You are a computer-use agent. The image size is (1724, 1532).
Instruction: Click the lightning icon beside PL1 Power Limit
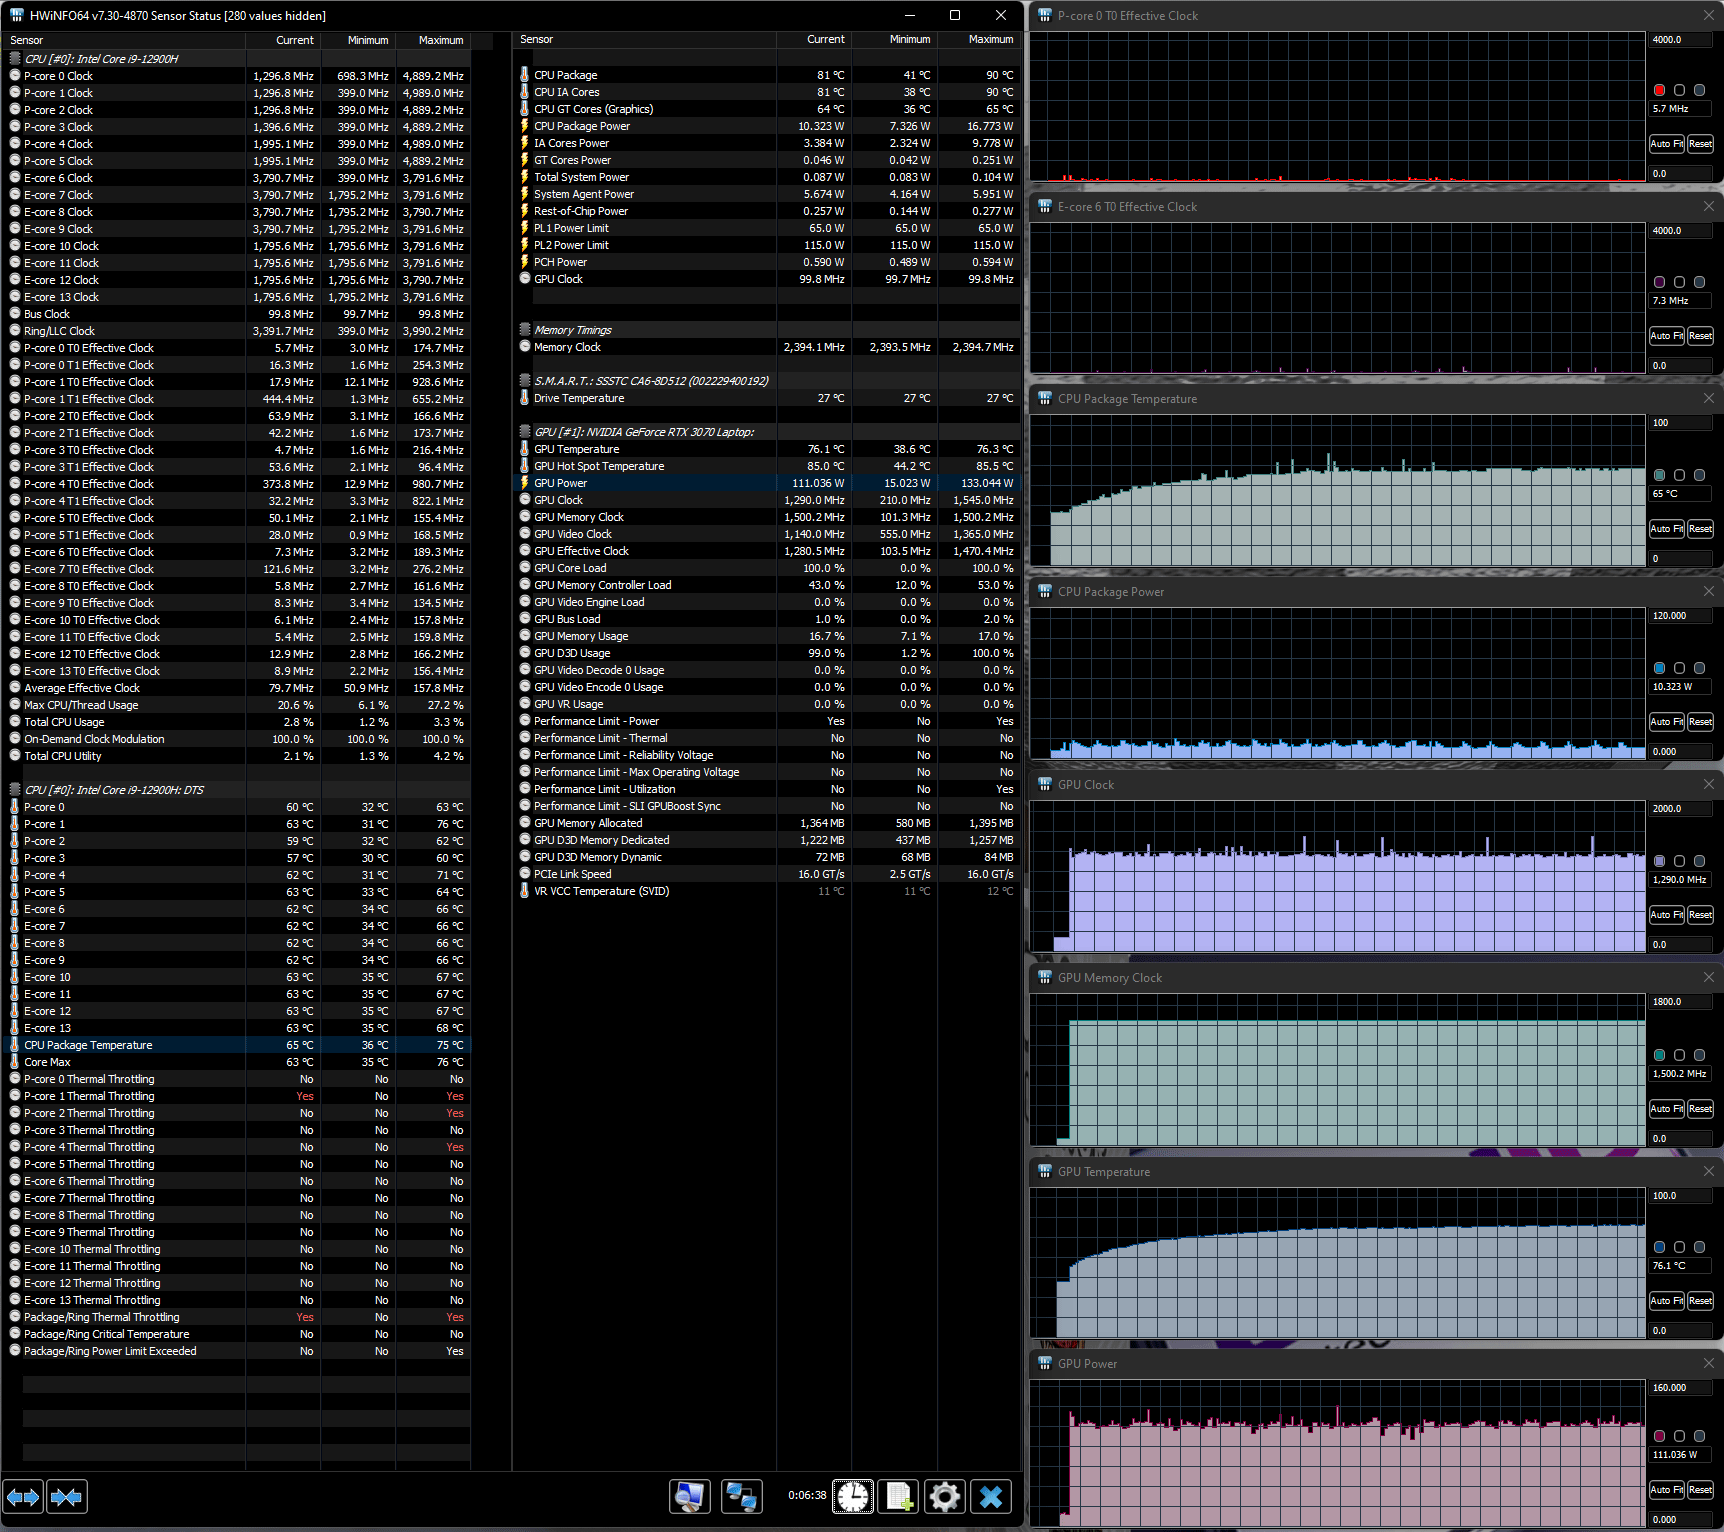[x=525, y=228]
